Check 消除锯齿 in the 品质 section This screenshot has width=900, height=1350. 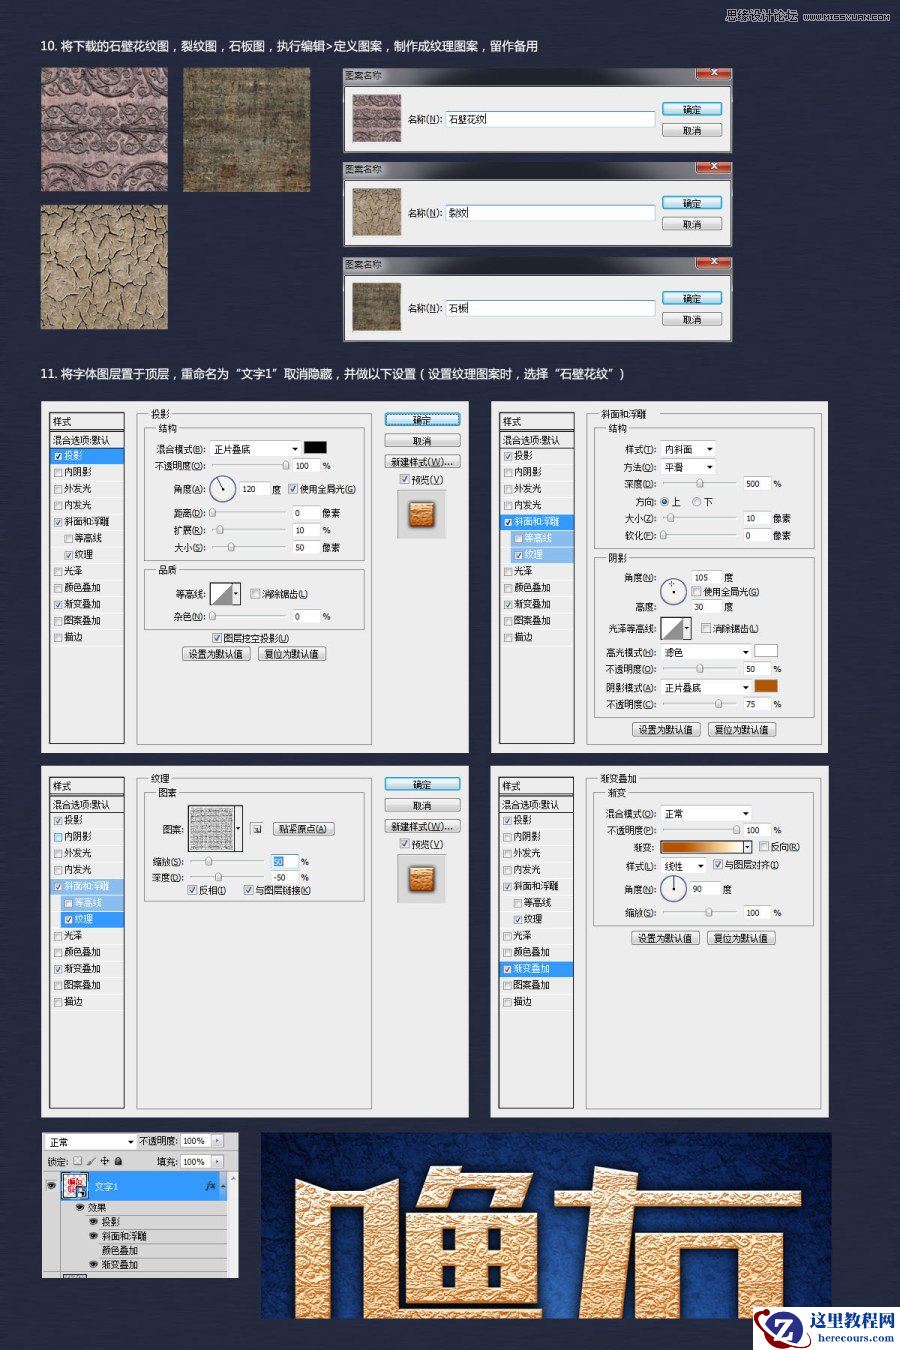coord(258,593)
